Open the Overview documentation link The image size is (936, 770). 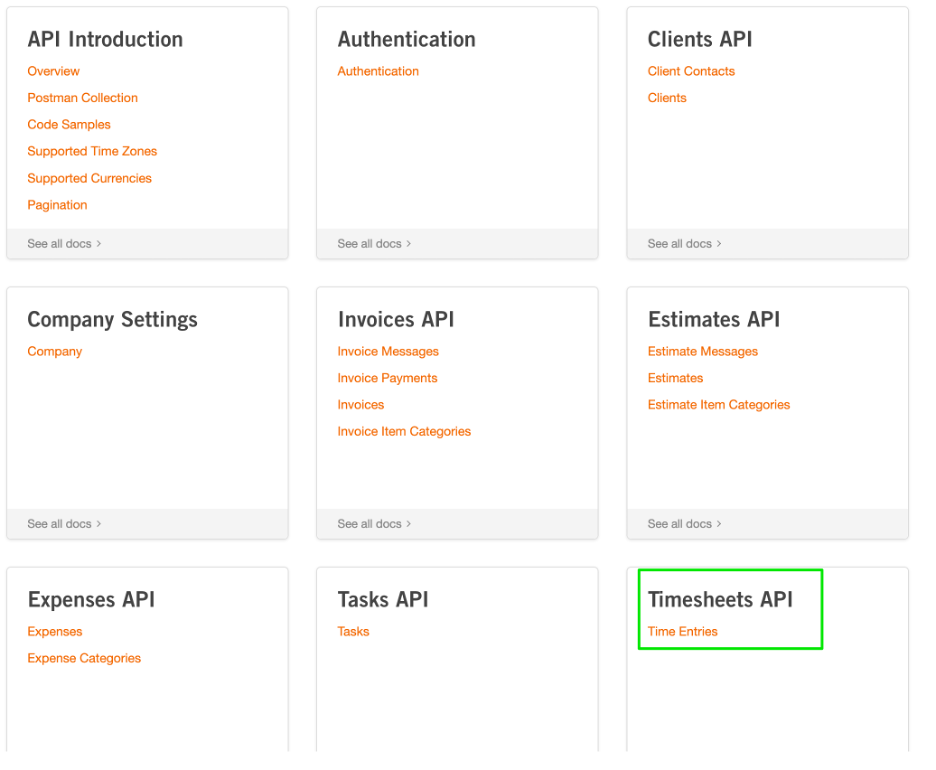53,71
